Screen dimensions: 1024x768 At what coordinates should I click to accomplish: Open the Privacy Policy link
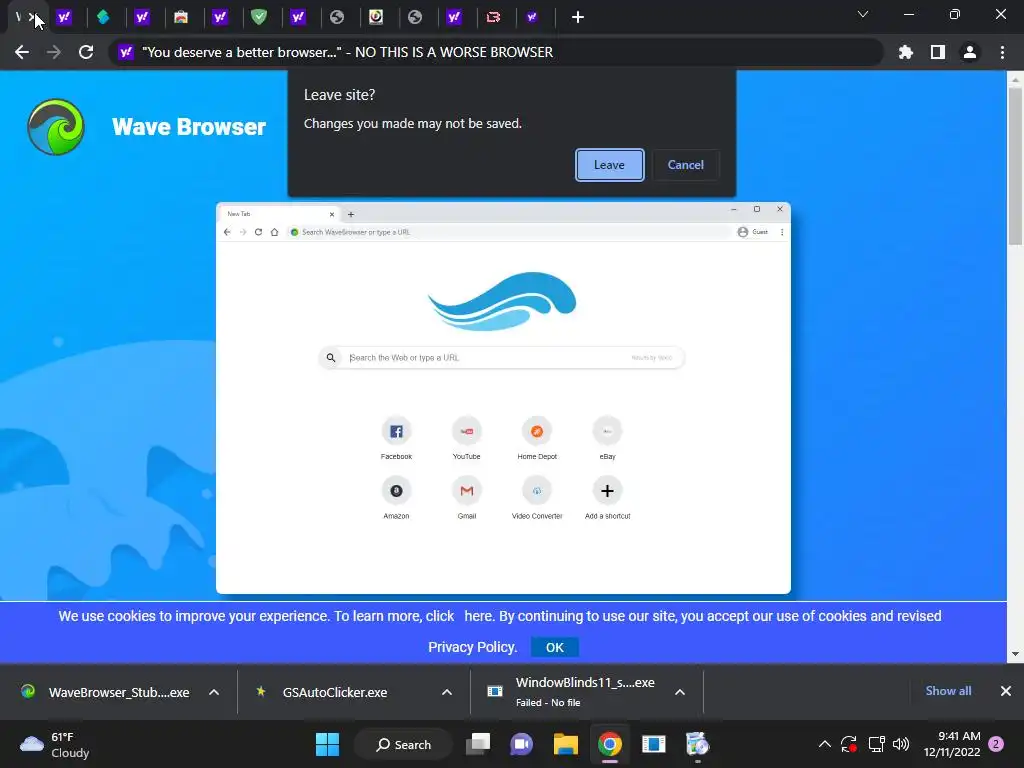pyautogui.click(x=472, y=647)
